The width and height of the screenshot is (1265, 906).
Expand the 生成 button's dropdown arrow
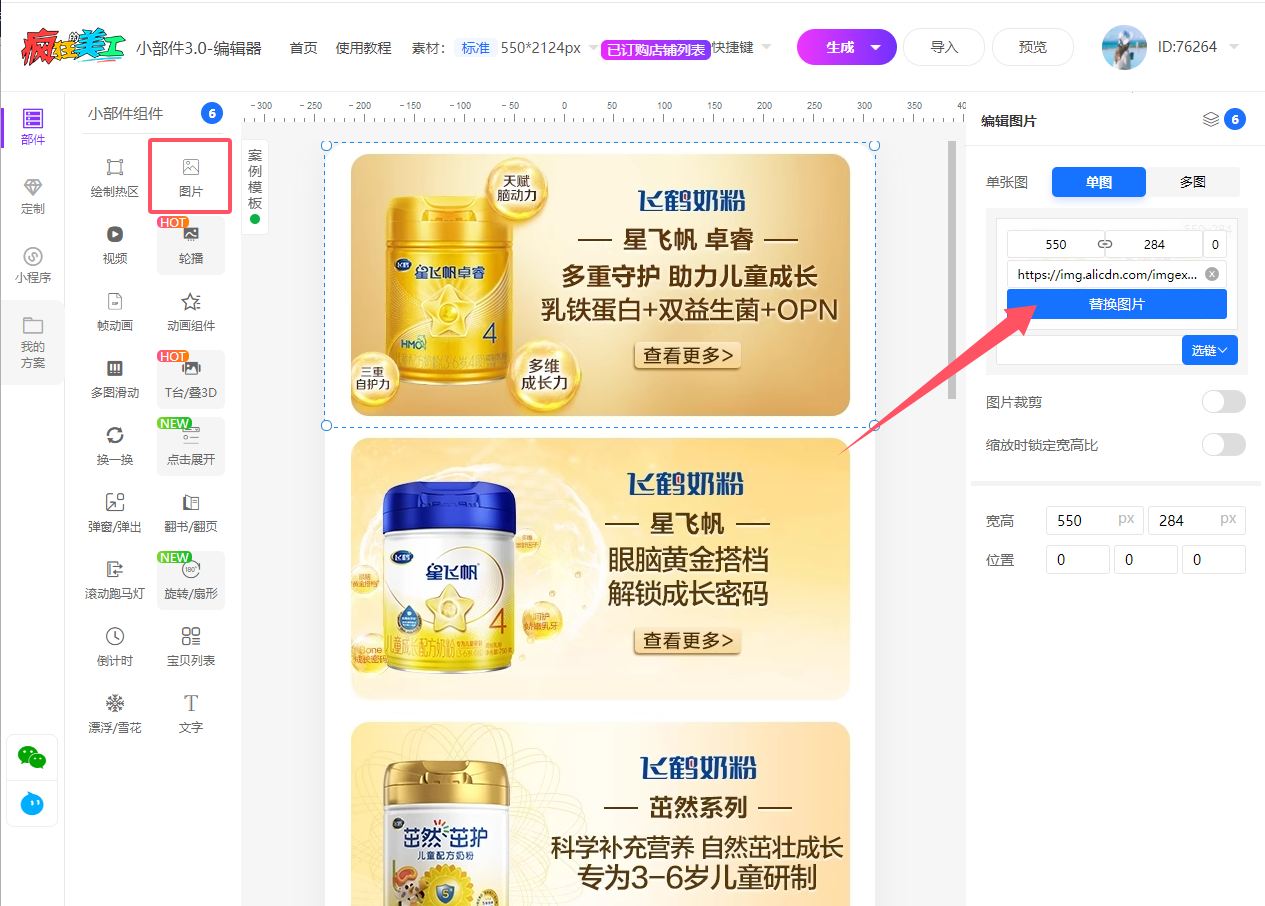[x=876, y=47]
